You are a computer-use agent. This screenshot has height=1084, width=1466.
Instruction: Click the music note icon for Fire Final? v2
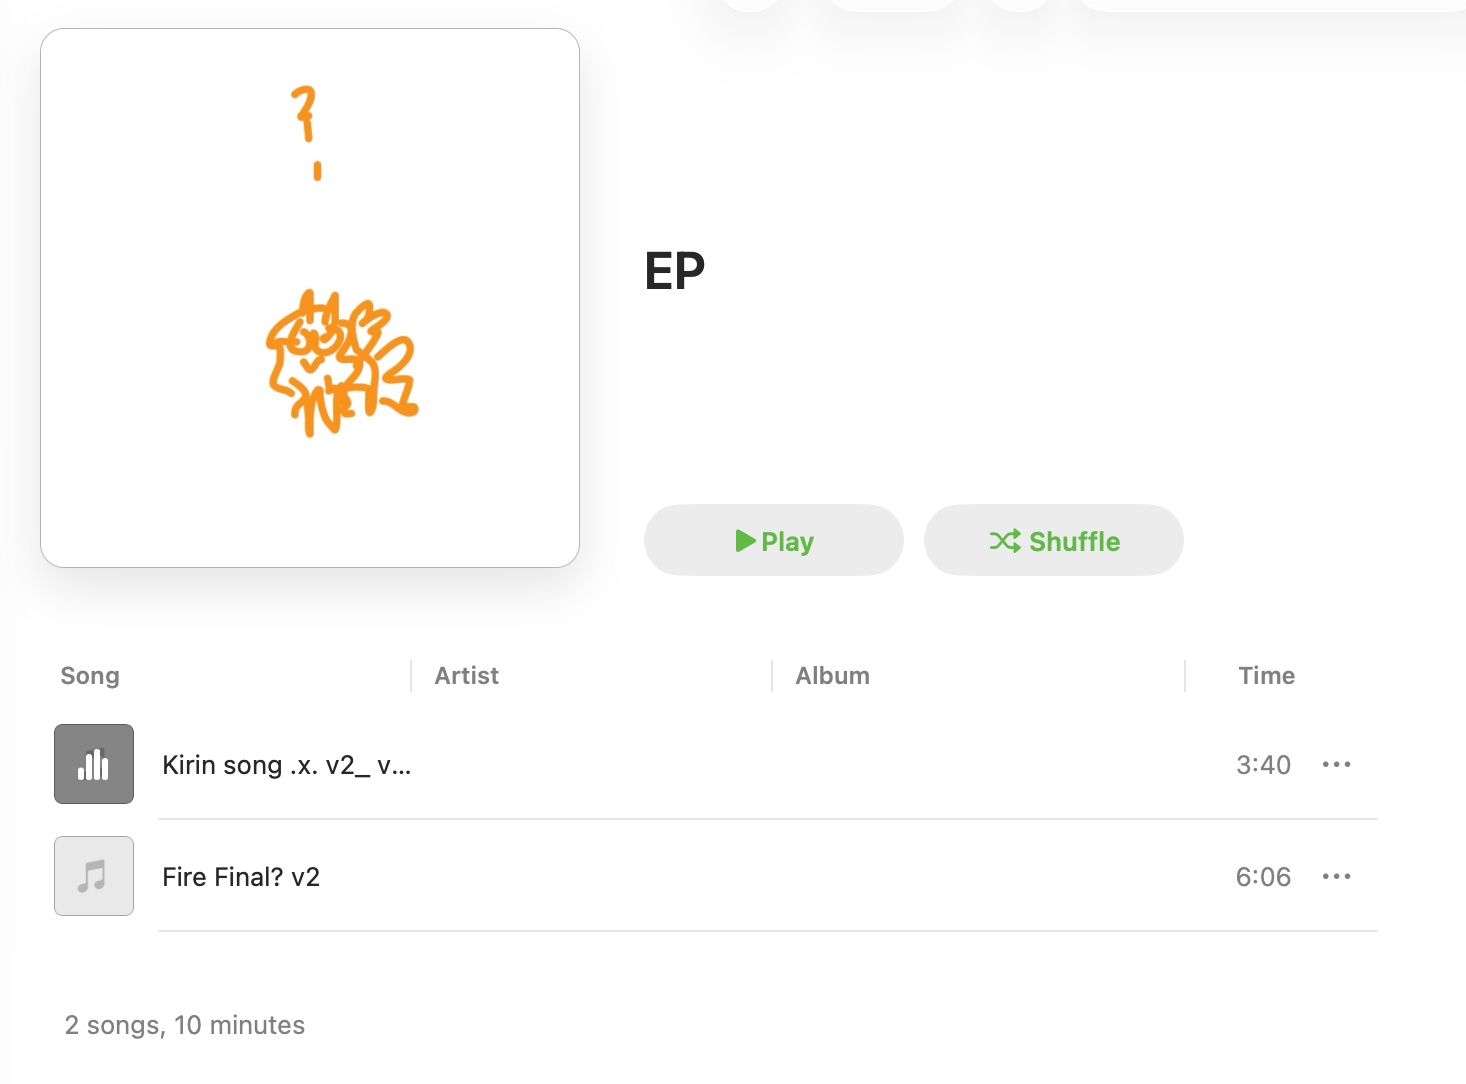pyautogui.click(x=94, y=876)
